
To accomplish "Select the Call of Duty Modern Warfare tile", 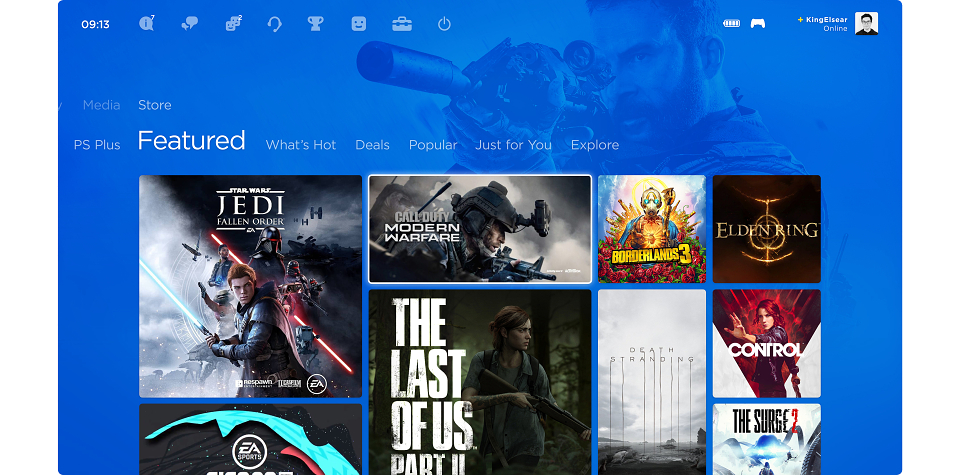I will (480, 229).
